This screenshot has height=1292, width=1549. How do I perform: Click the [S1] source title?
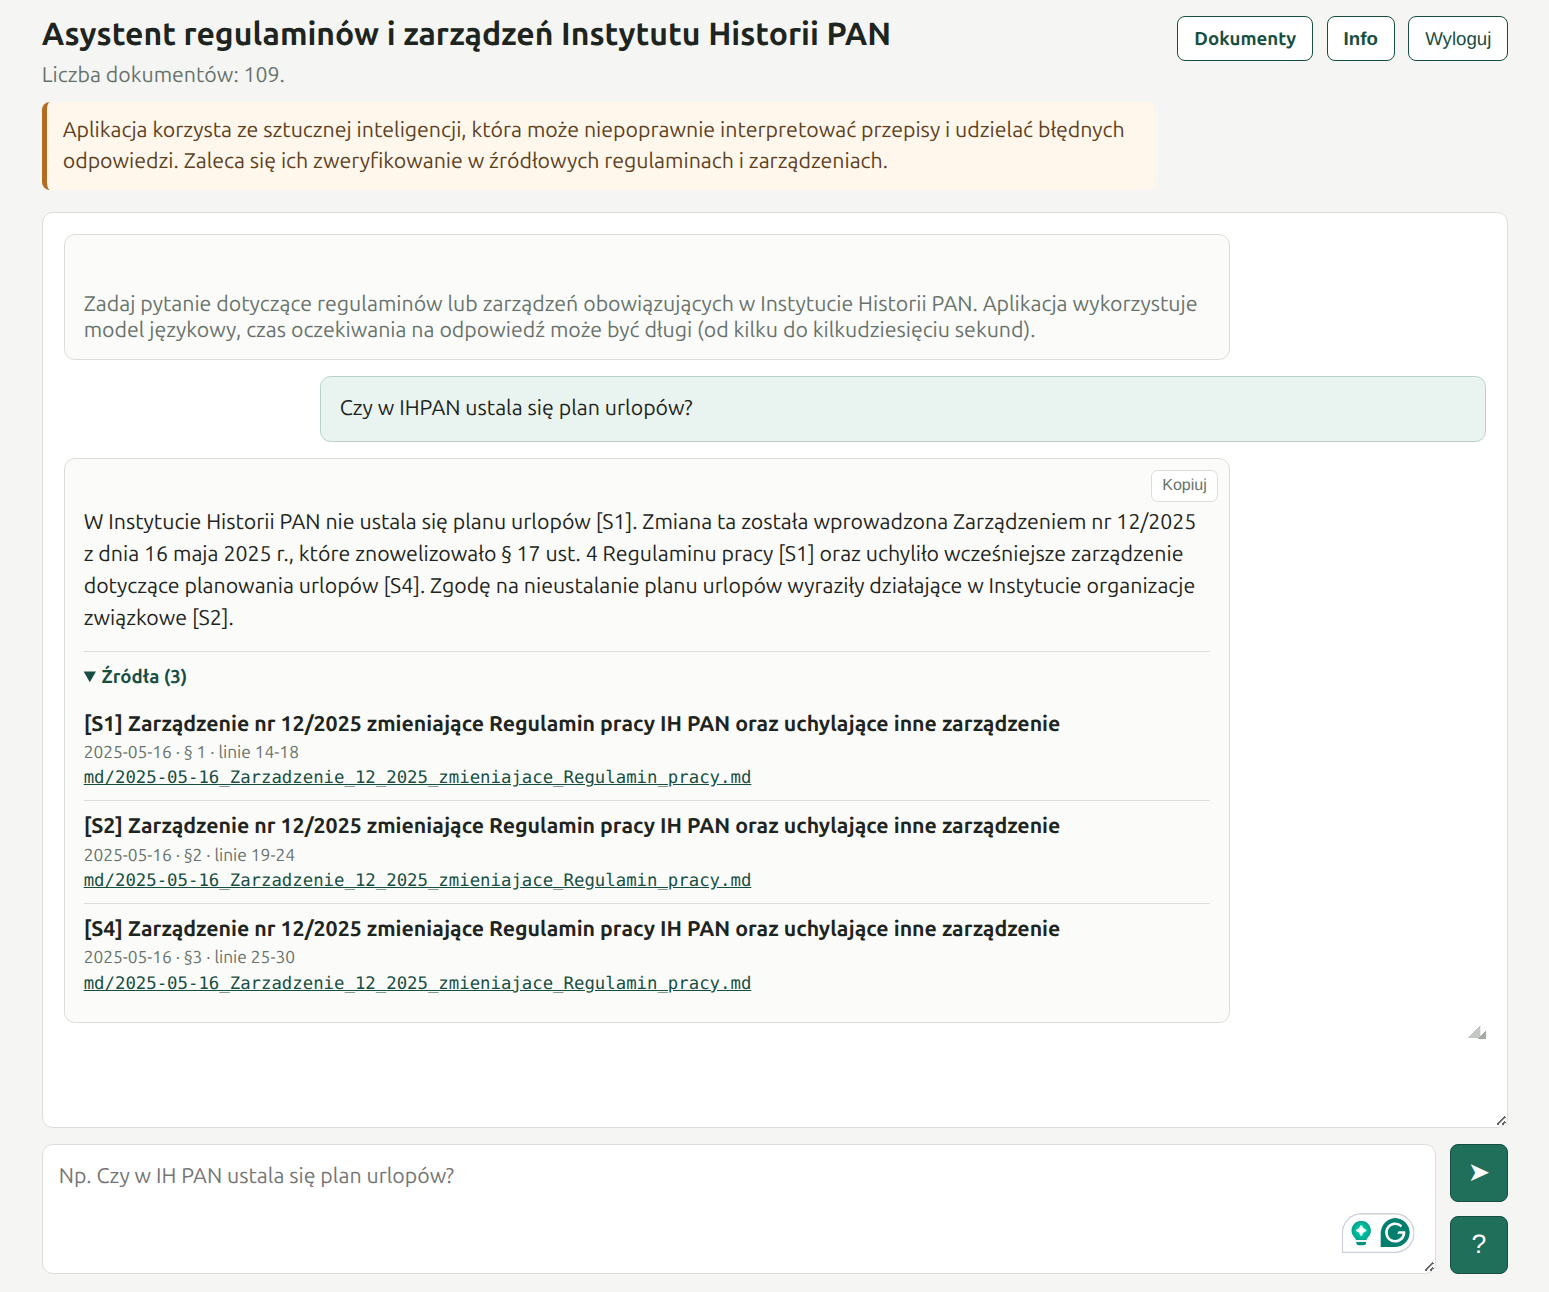(572, 724)
